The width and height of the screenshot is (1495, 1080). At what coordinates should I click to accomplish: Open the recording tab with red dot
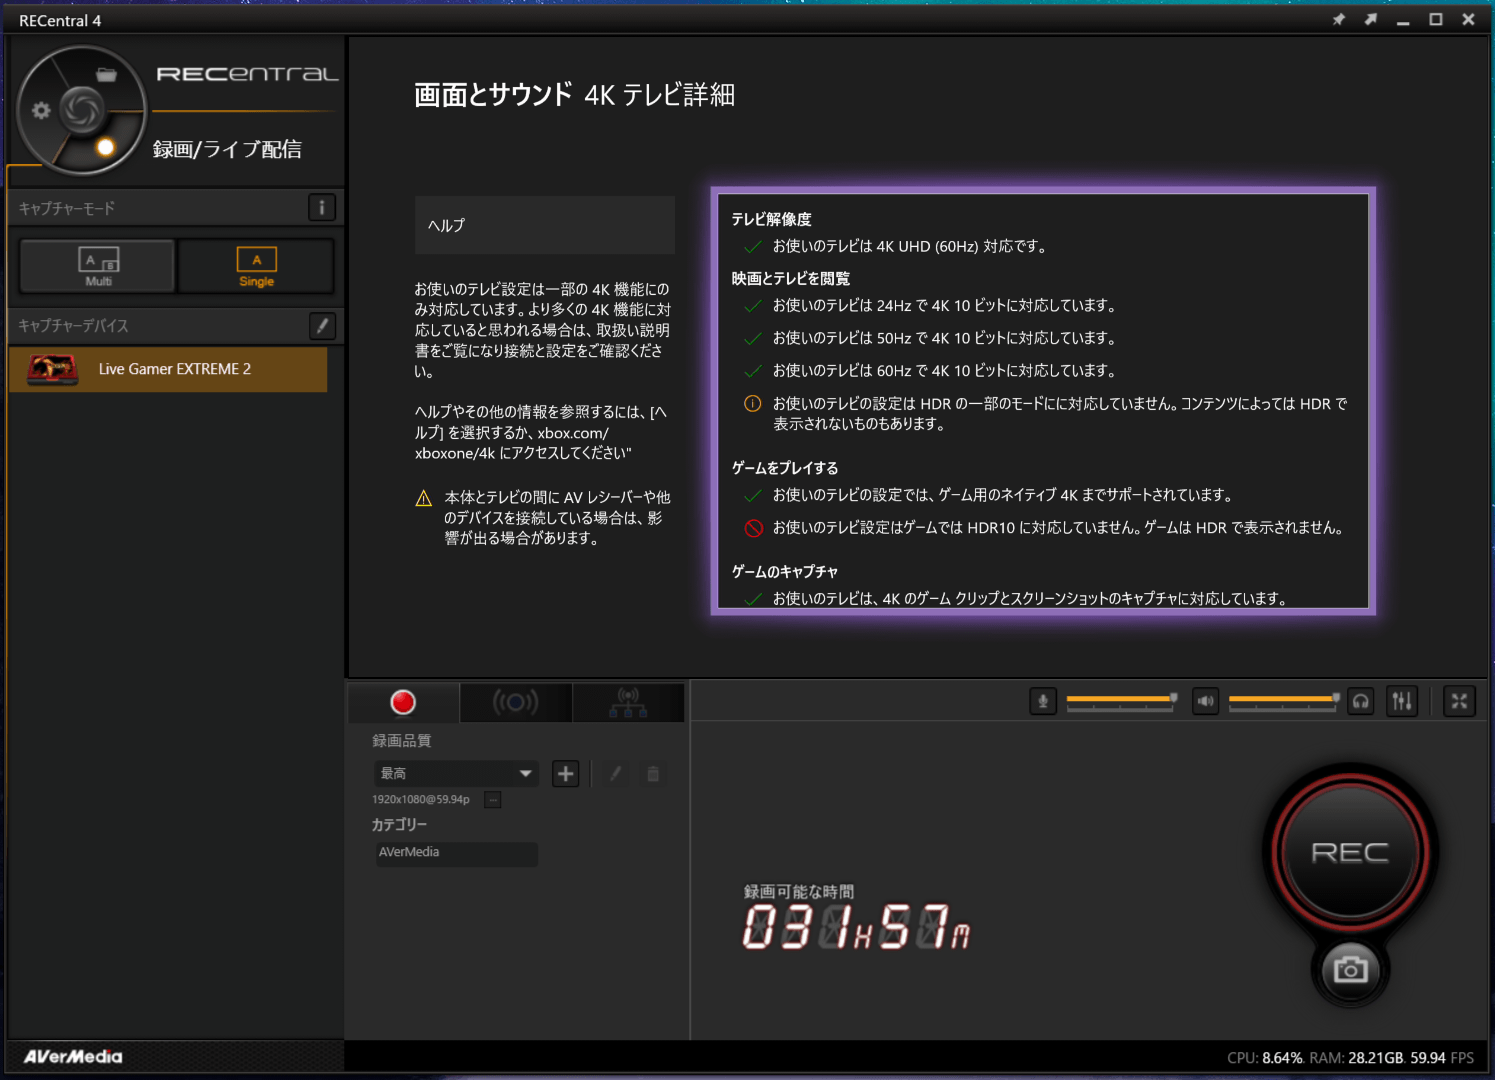coord(403,702)
